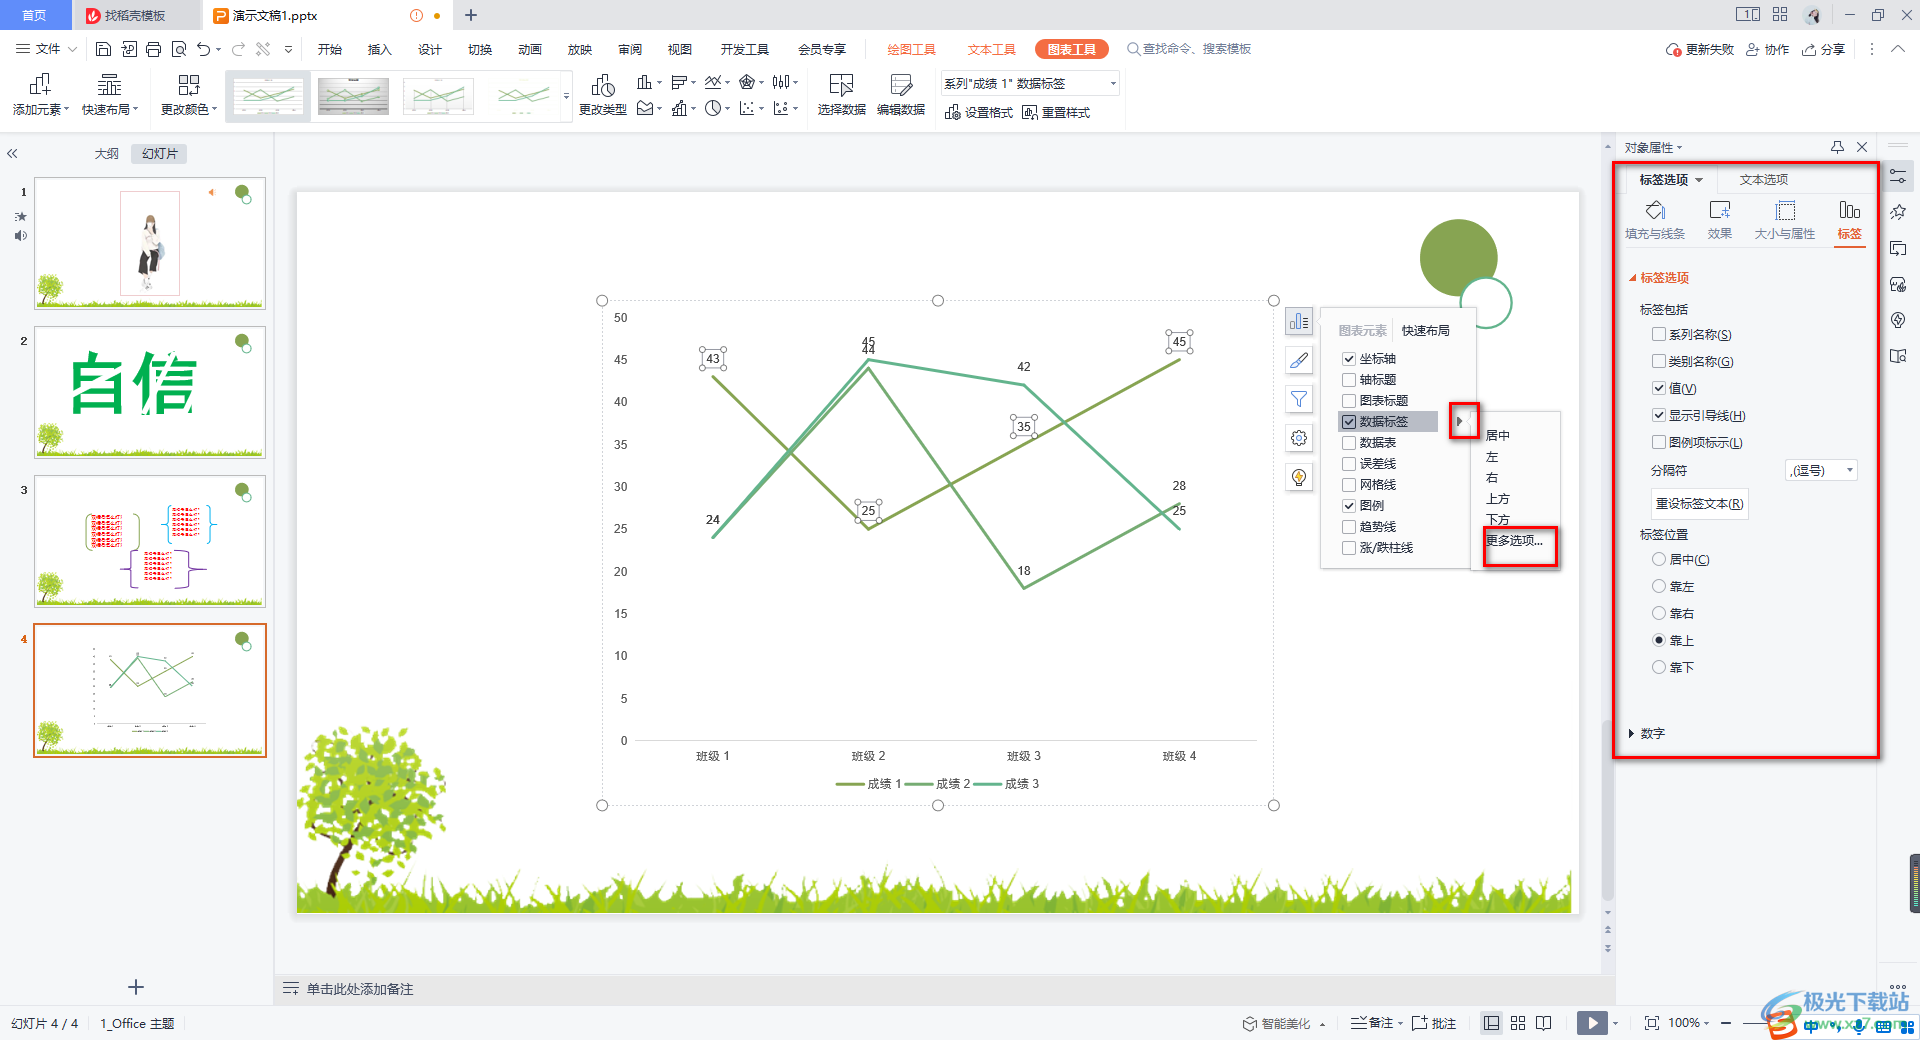The image size is (1920, 1040).
Task: Click the Undo arrow icon
Action: click(x=204, y=49)
